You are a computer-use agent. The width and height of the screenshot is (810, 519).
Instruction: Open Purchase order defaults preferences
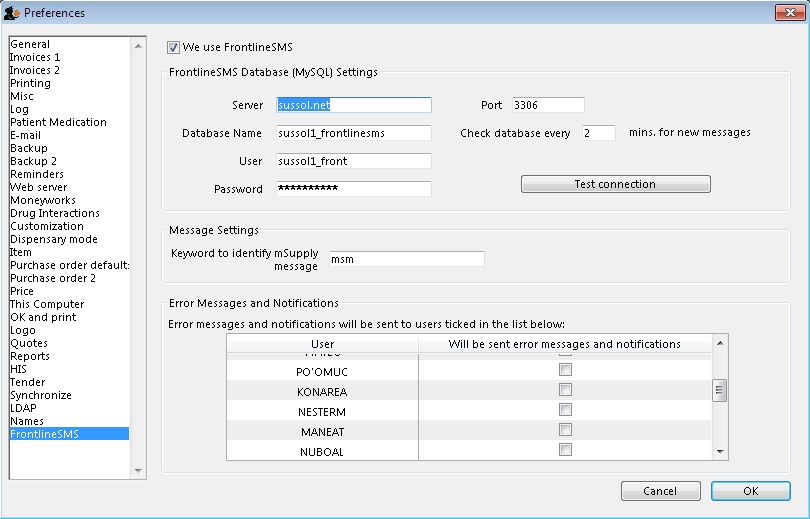[69, 265]
